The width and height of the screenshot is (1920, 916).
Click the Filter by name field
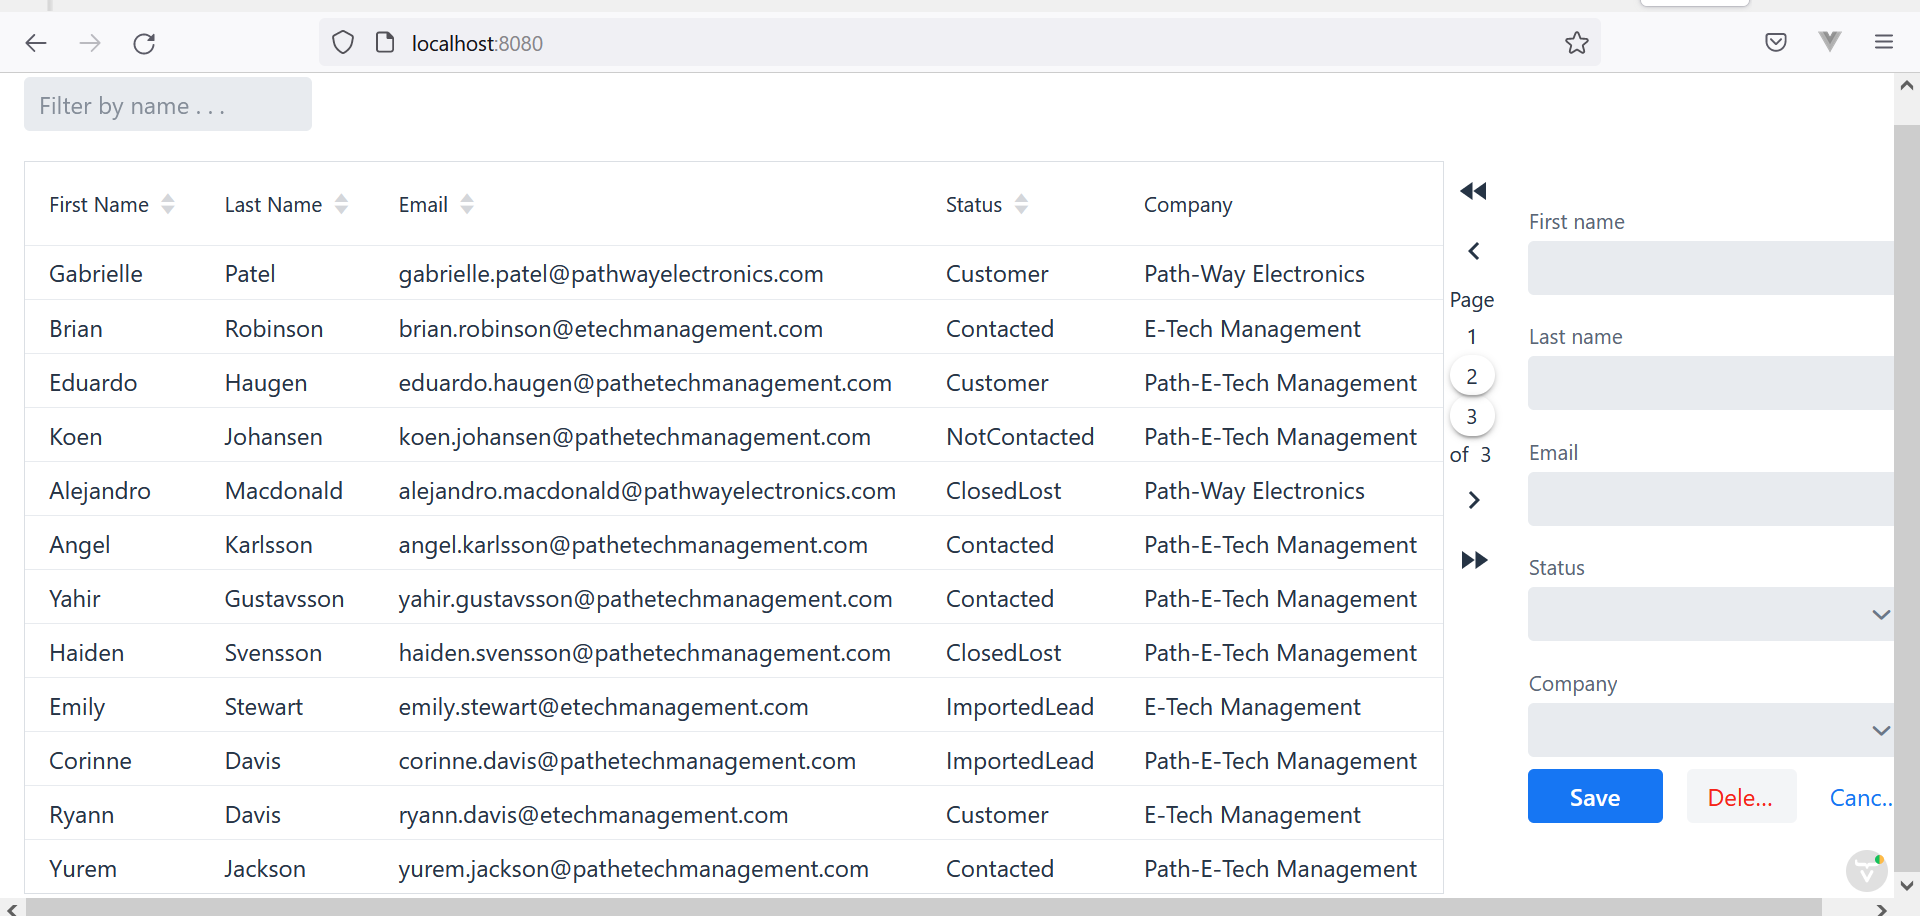coord(168,105)
